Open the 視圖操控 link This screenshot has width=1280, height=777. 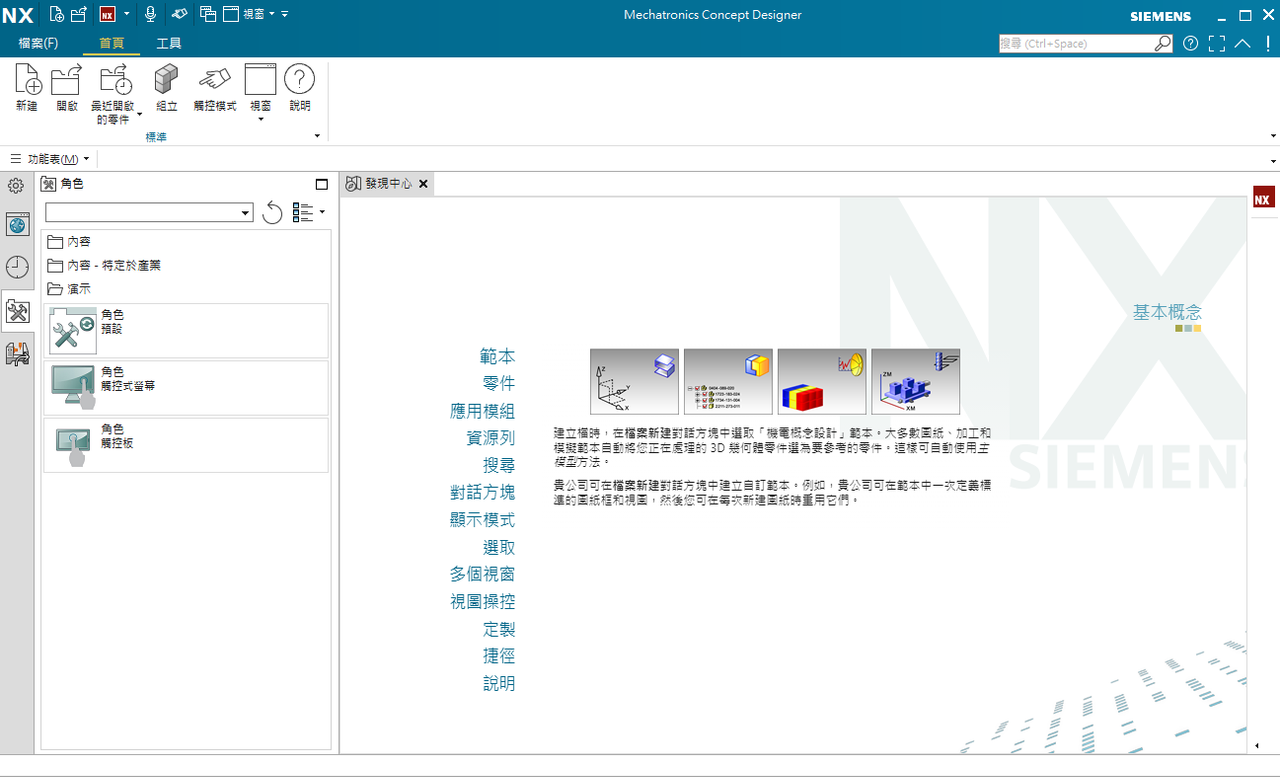tap(482, 601)
